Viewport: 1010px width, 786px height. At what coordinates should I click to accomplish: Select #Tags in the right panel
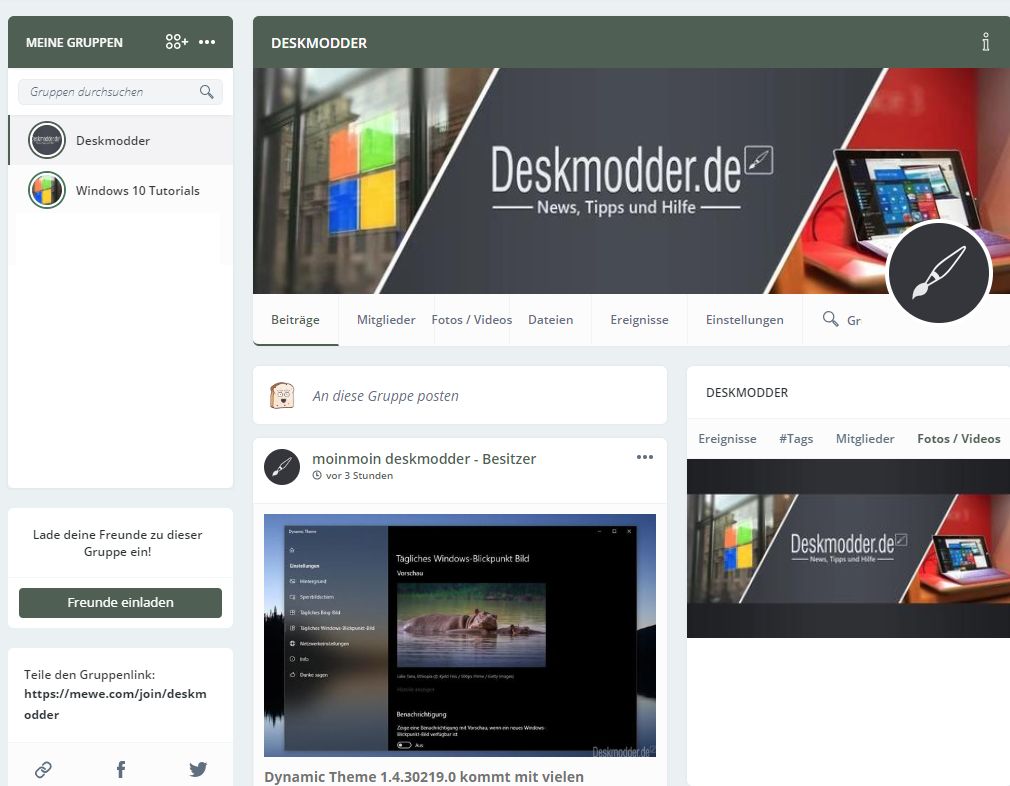click(x=796, y=439)
